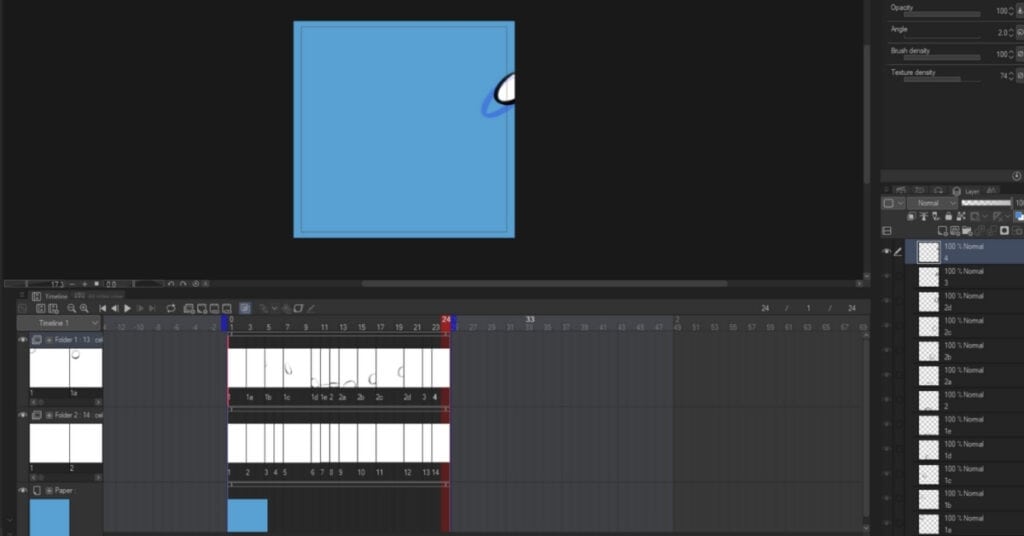Jump to the last frame
Viewport: 1024px width, 536px height.
click(152, 308)
